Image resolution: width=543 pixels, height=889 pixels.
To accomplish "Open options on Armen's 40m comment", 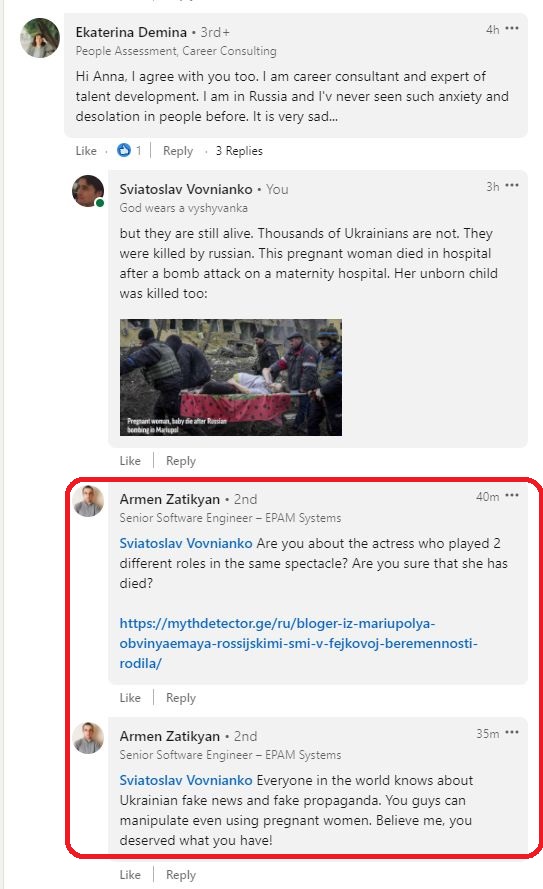I will (512, 496).
